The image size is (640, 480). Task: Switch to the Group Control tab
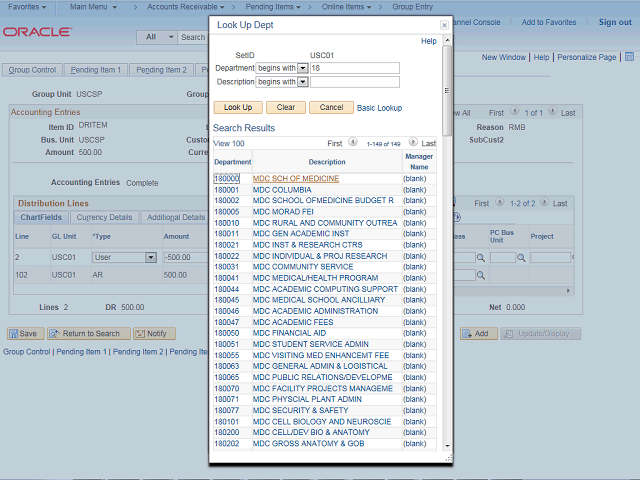click(32, 70)
